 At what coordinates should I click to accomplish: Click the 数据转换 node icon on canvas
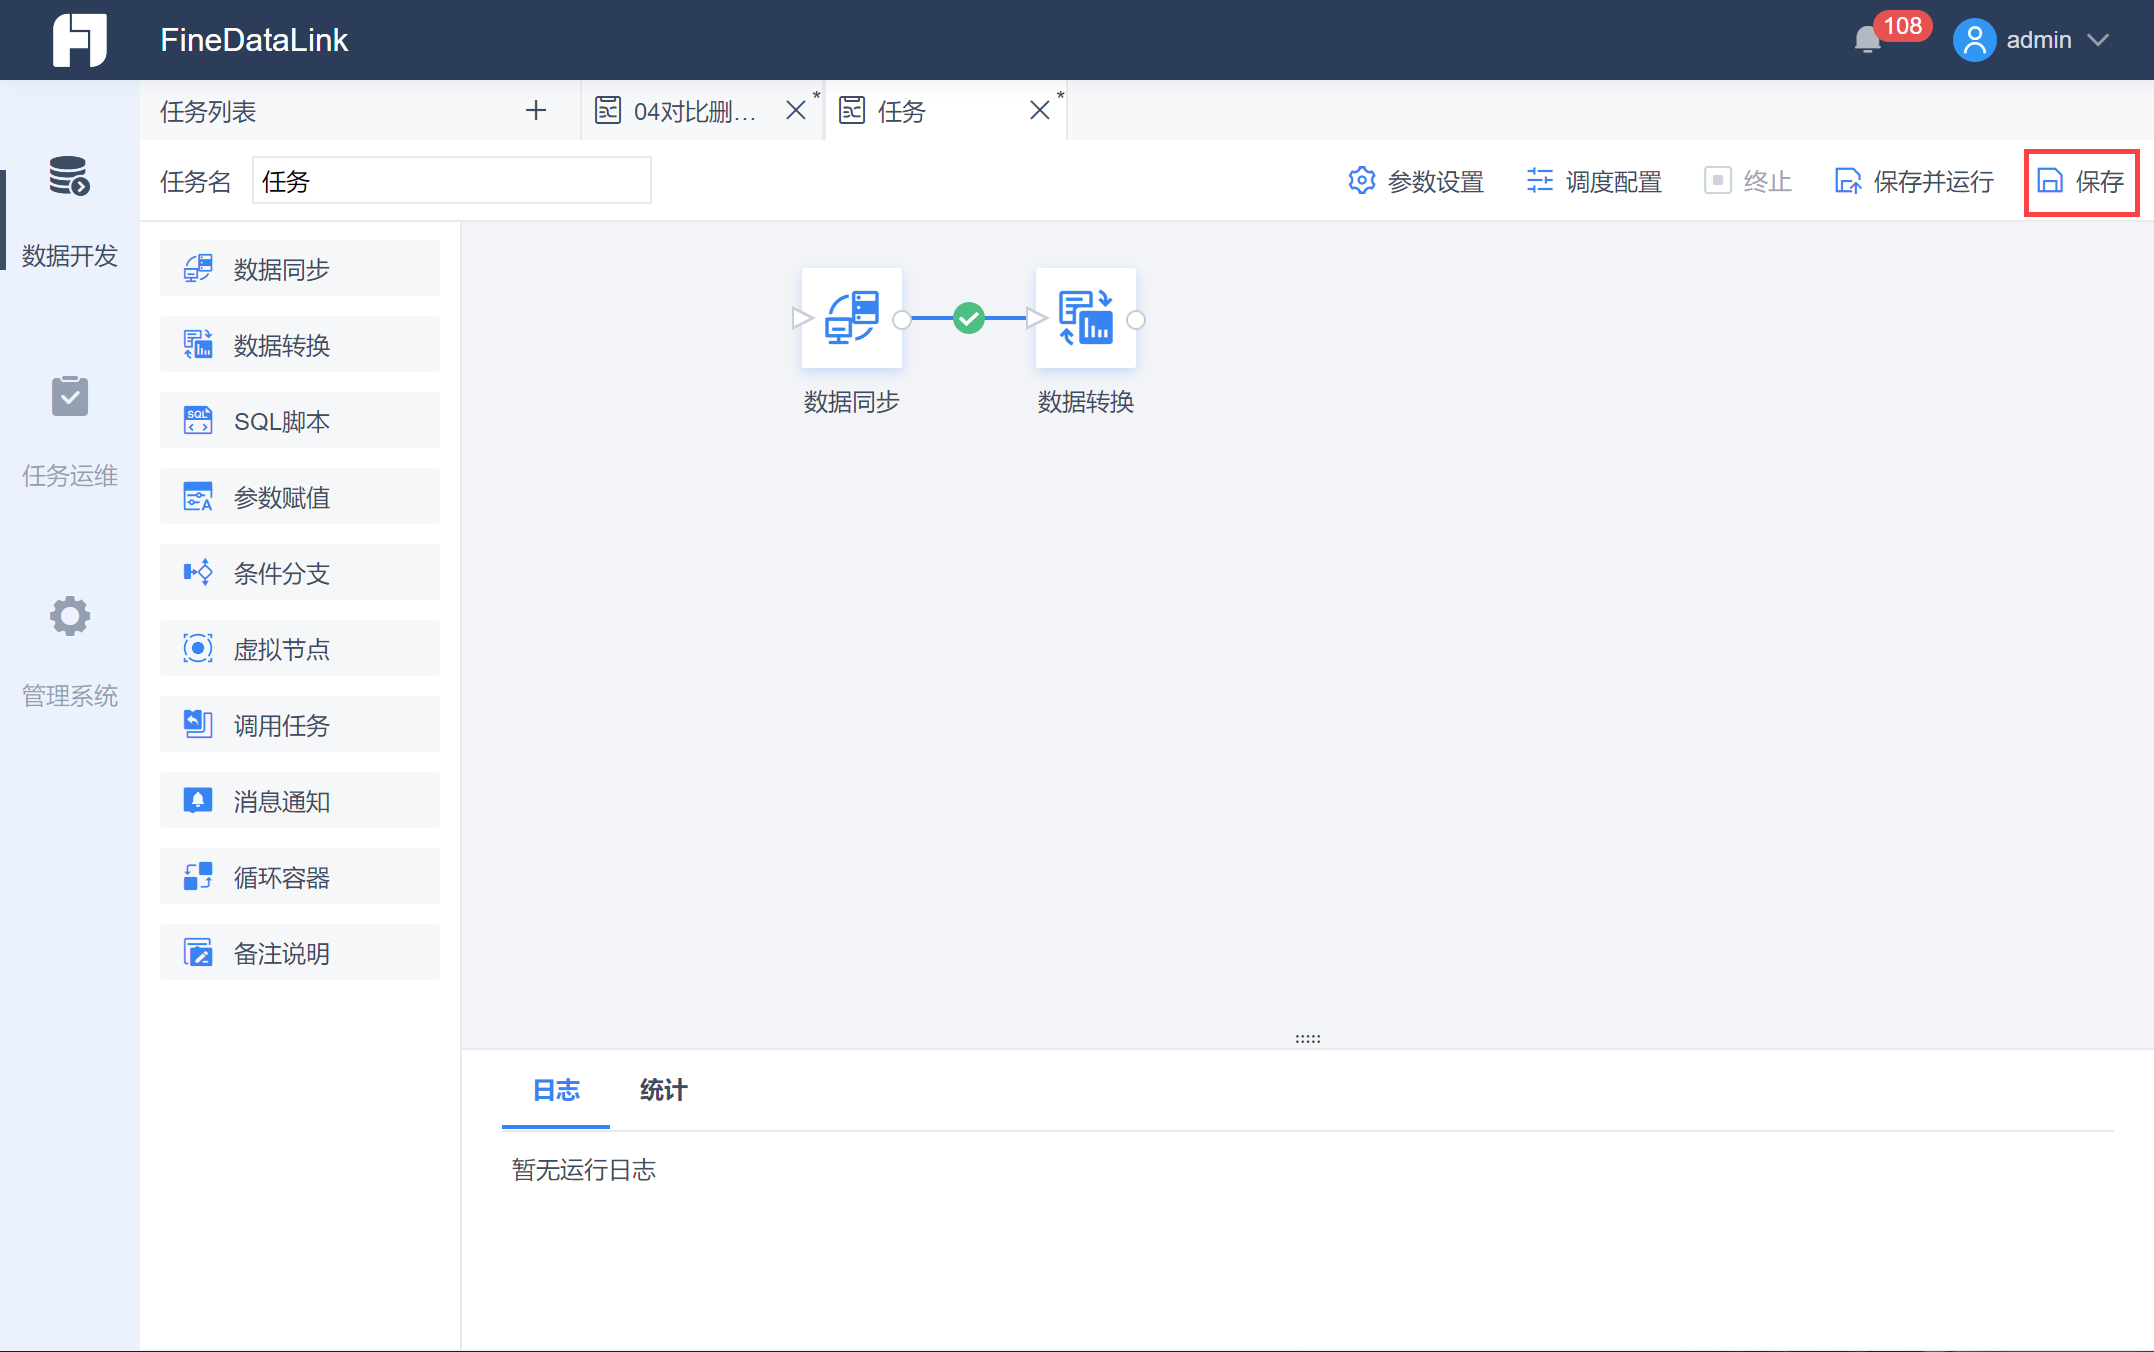click(1085, 318)
